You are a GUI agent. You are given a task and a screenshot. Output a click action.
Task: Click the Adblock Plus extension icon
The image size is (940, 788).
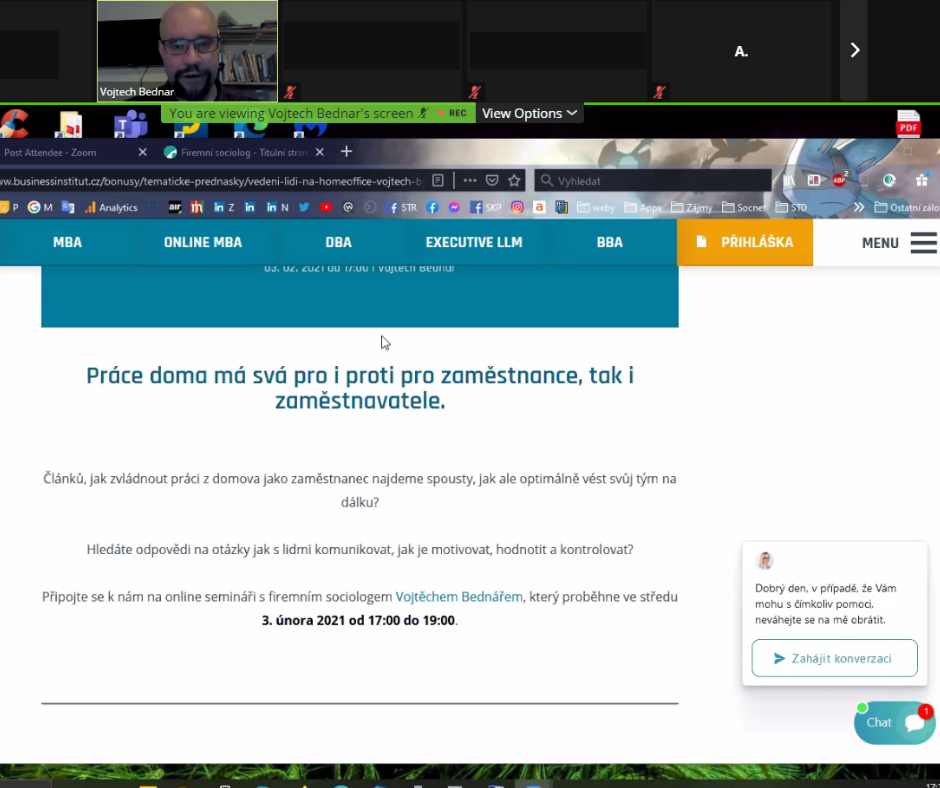[840, 180]
